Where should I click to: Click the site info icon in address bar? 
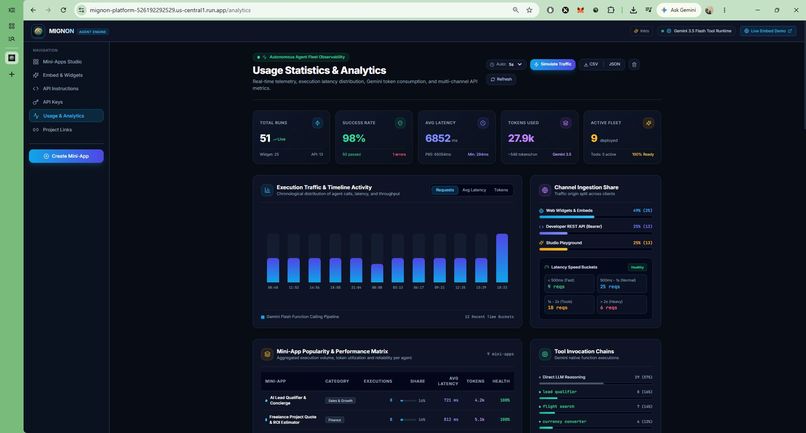(81, 10)
